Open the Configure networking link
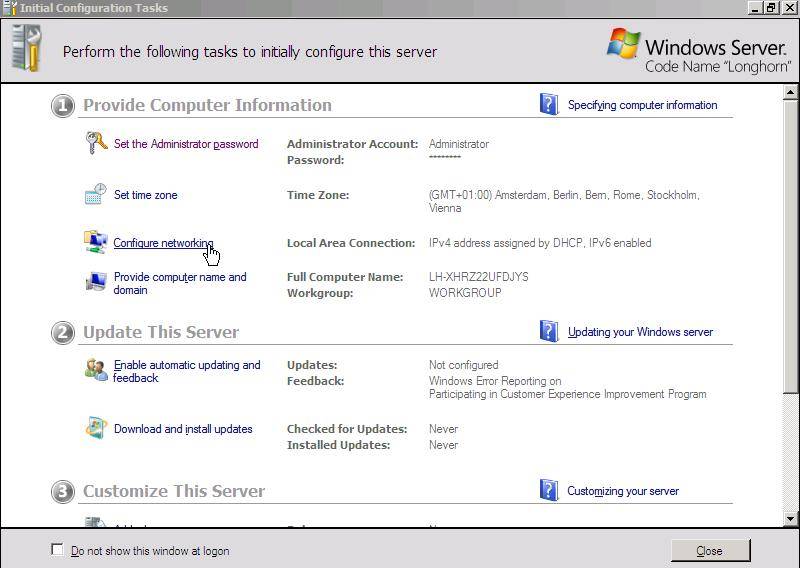Screen dimensions: 800x568 click(x=163, y=243)
